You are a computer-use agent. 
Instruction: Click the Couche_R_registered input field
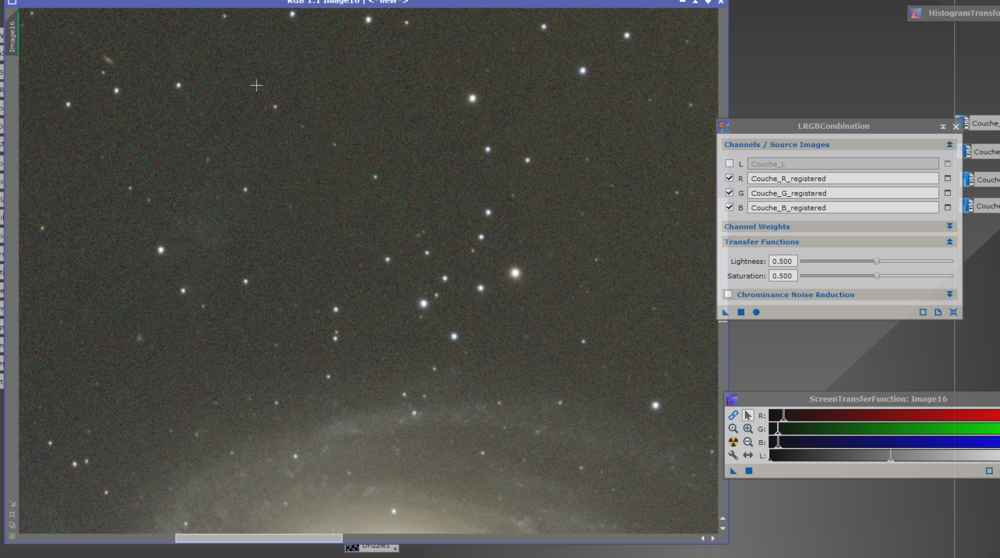click(x=842, y=179)
